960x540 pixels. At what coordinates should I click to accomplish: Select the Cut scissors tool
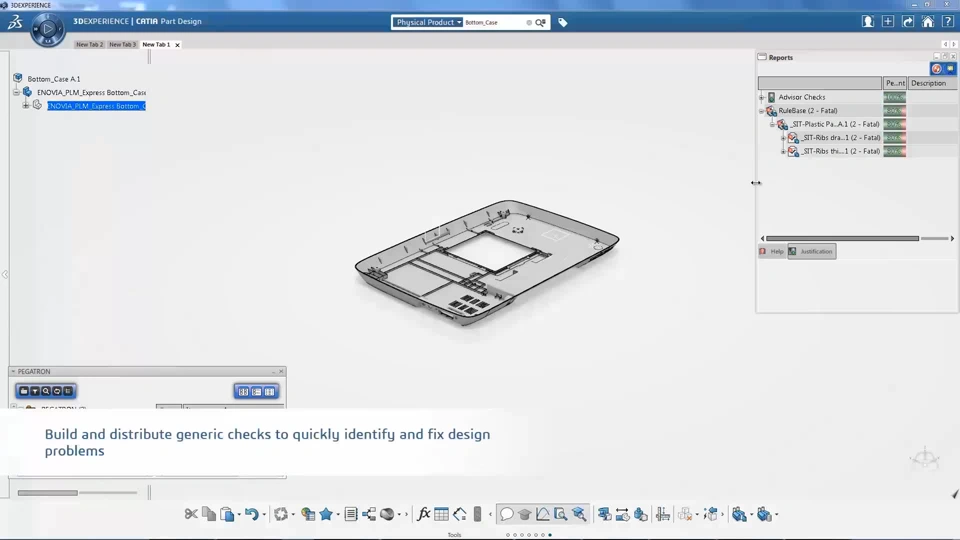(x=191, y=514)
